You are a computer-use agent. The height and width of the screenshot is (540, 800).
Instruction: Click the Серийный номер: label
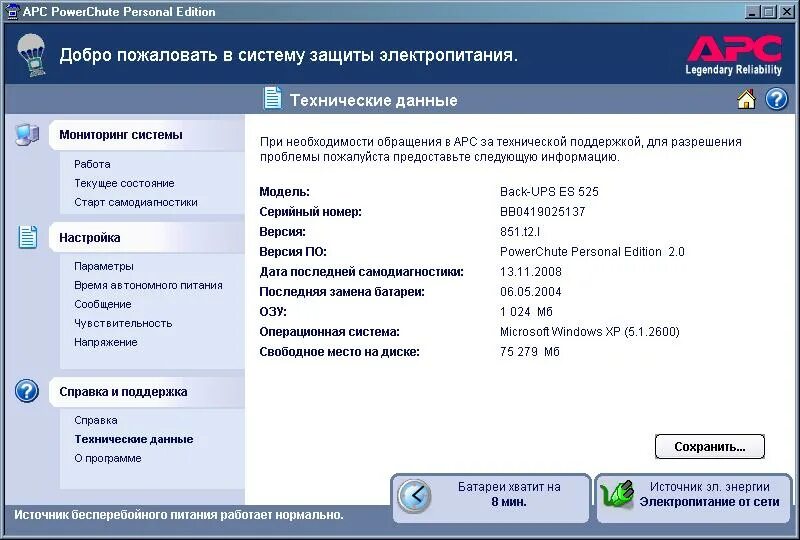point(310,212)
